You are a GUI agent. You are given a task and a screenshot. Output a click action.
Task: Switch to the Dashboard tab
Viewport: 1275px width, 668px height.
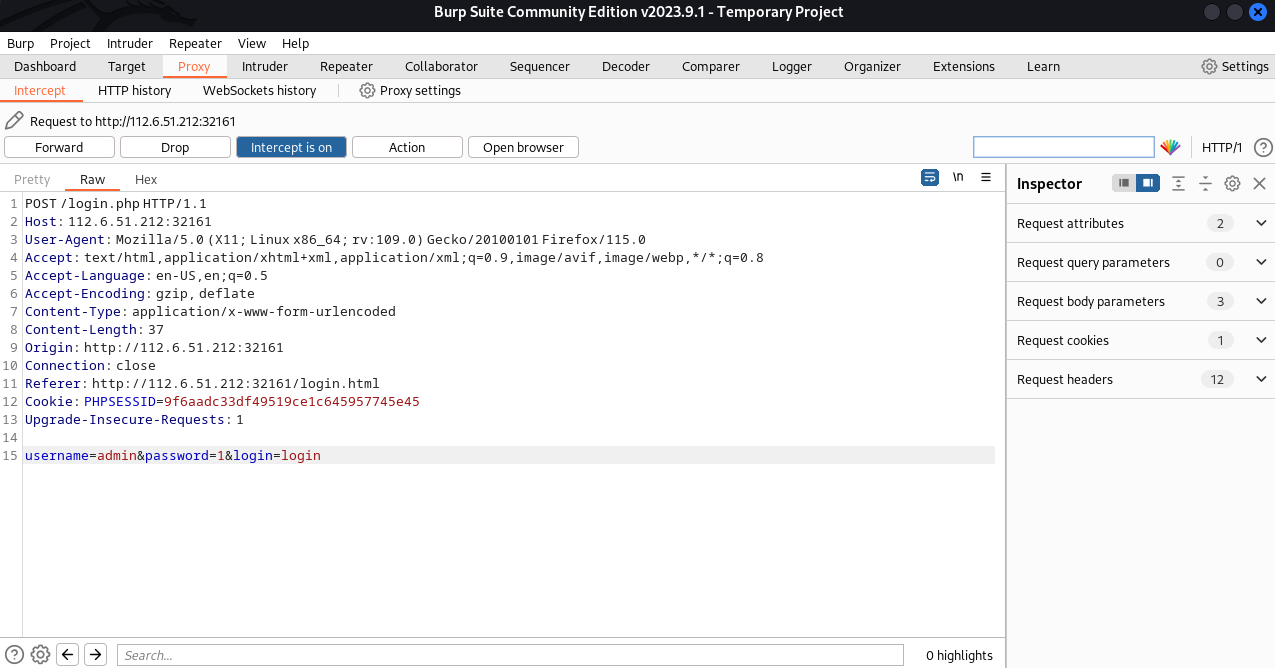(x=45, y=66)
